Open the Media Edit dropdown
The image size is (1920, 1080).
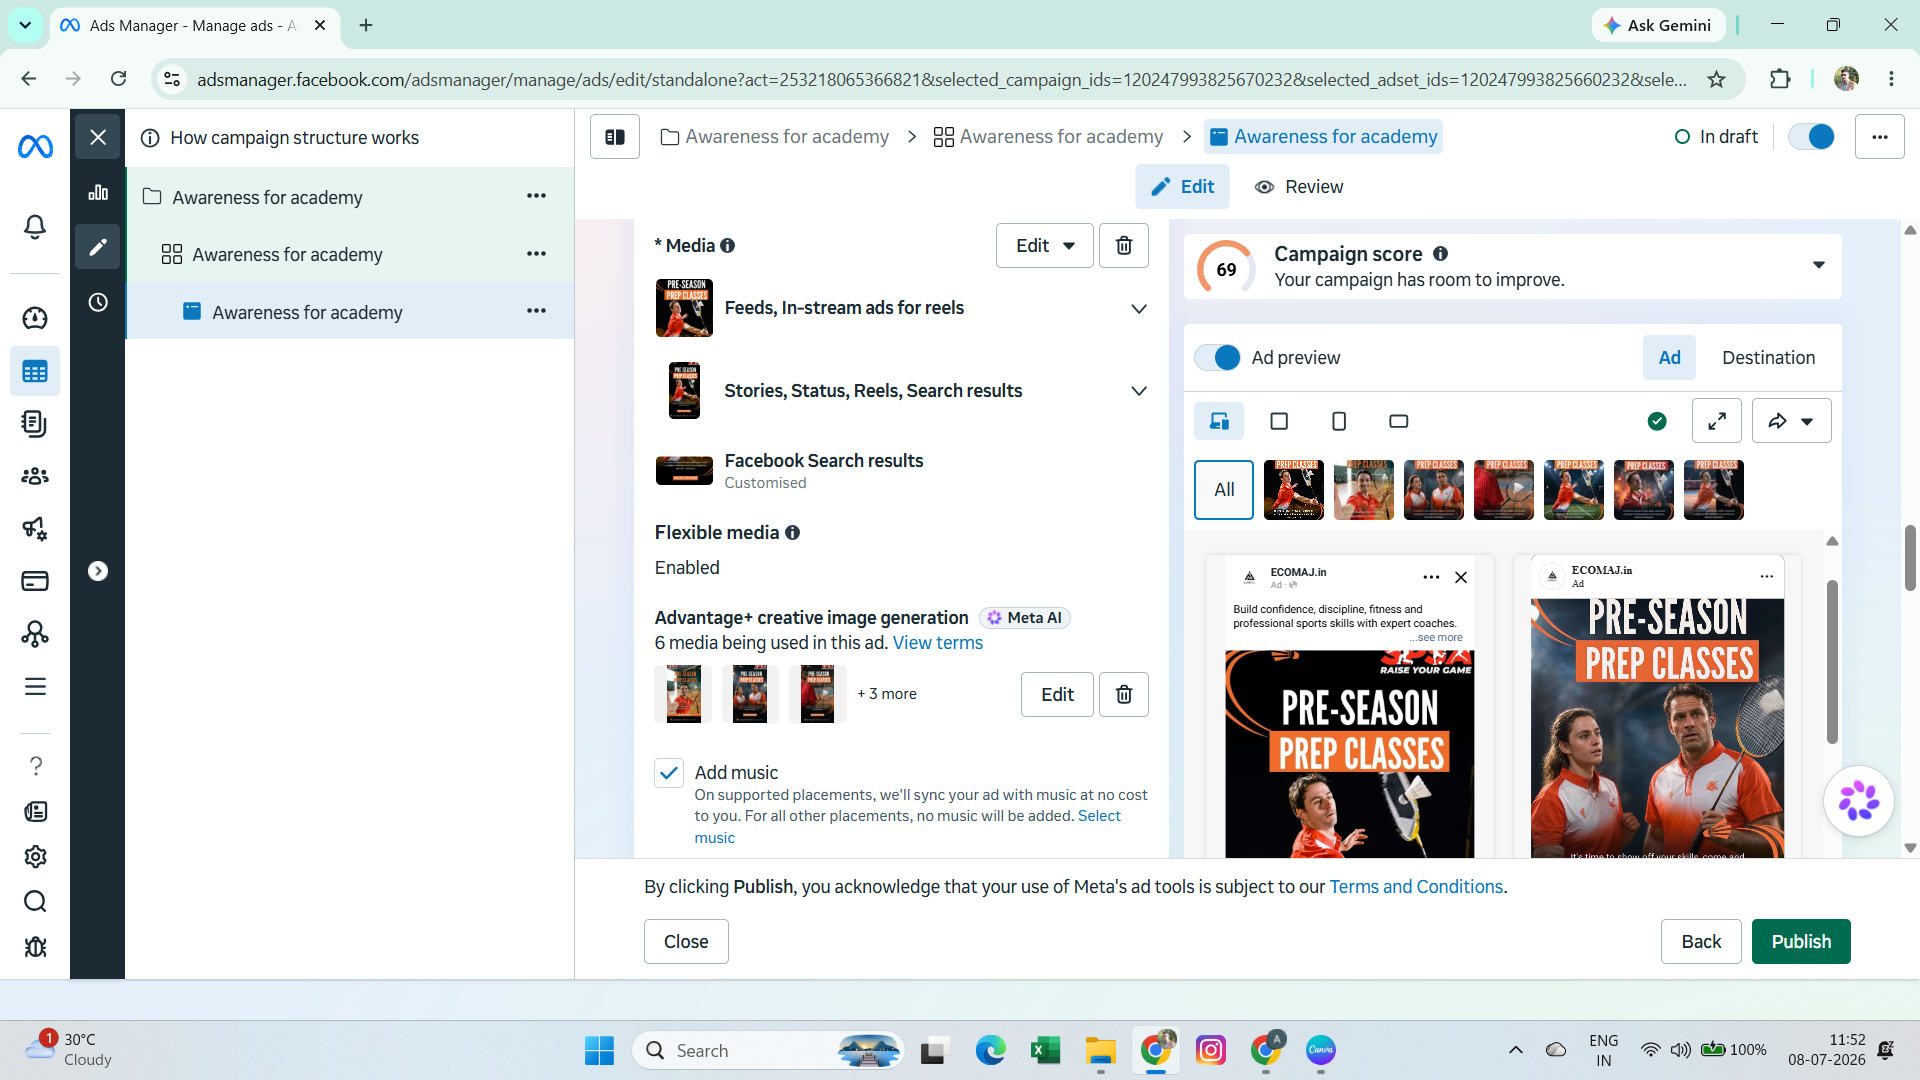[x=1045, y=246]
